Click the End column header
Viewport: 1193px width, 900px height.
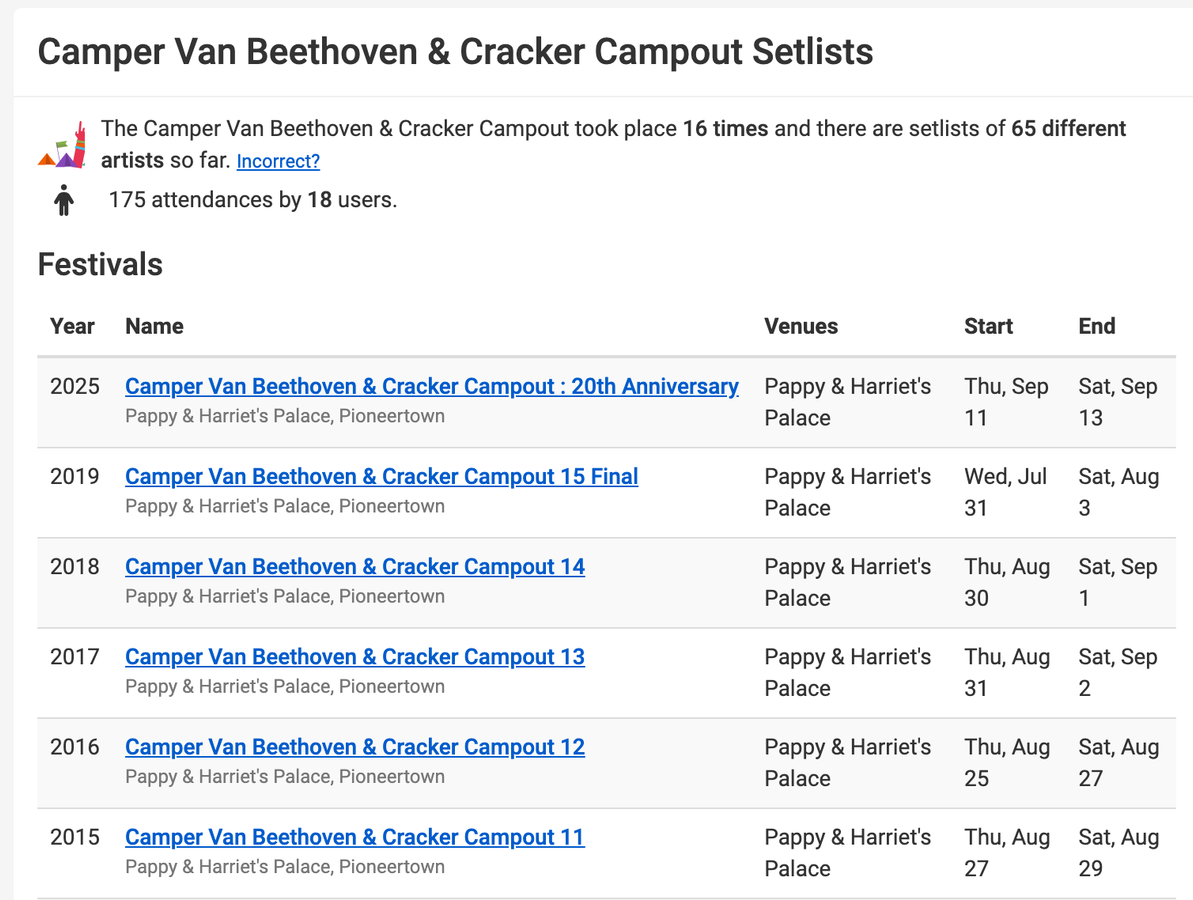[1096, 326]
